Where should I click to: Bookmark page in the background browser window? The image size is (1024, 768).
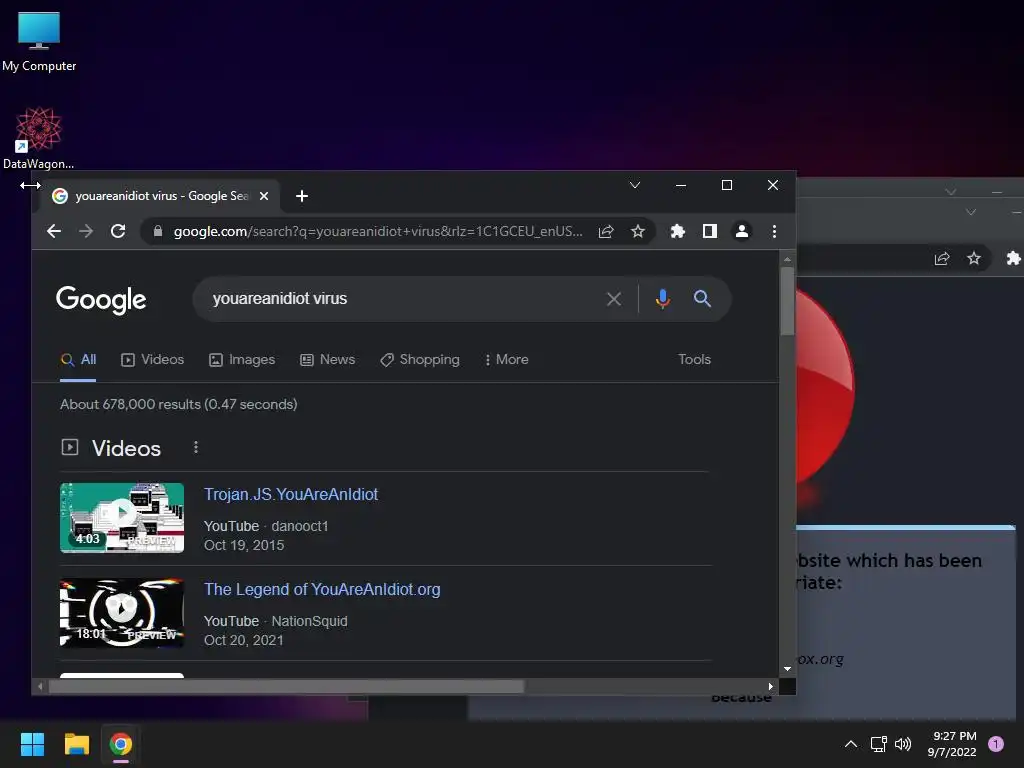[974, 259]
